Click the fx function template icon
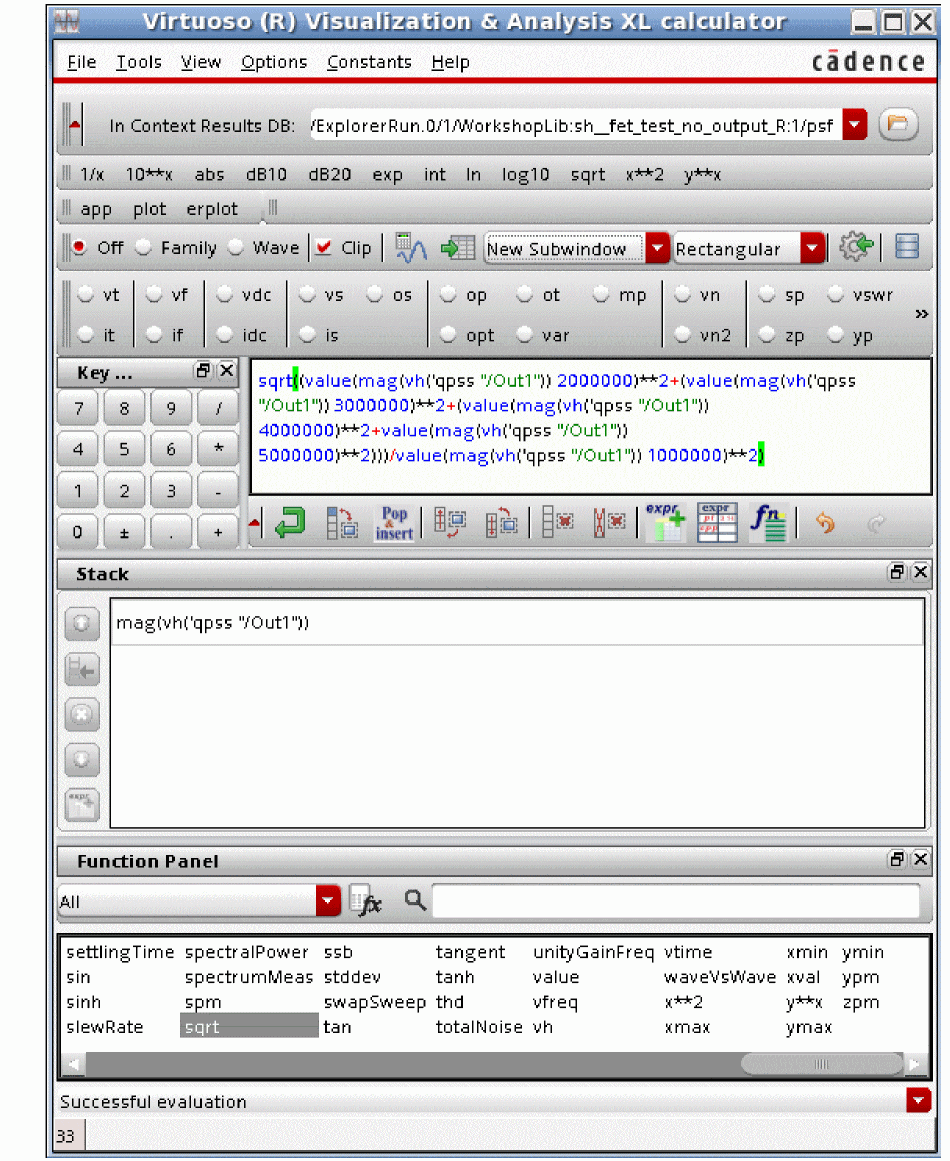 point(366,901)
